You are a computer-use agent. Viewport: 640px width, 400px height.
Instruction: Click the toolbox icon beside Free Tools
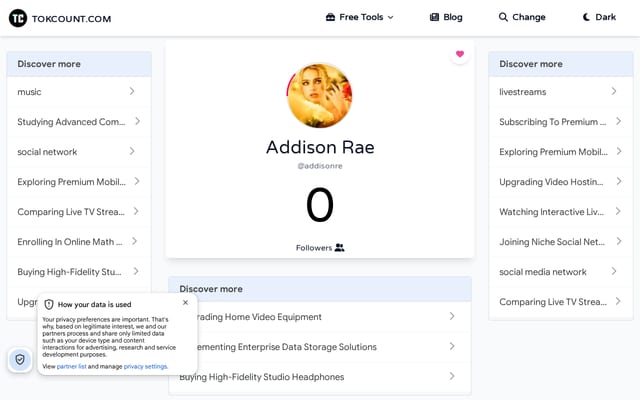coord(330,17)
